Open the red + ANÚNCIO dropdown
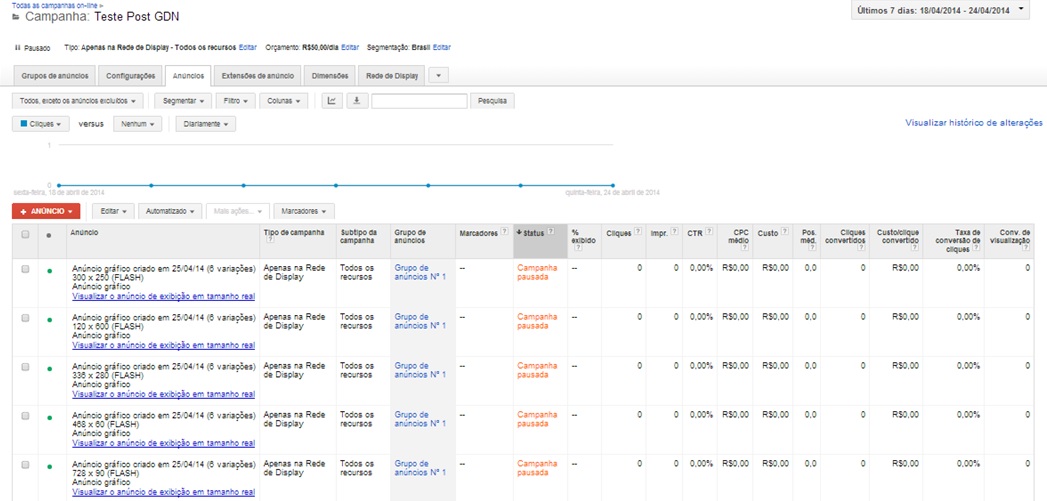Screen dimensions: 1047x501 [46, 211]
